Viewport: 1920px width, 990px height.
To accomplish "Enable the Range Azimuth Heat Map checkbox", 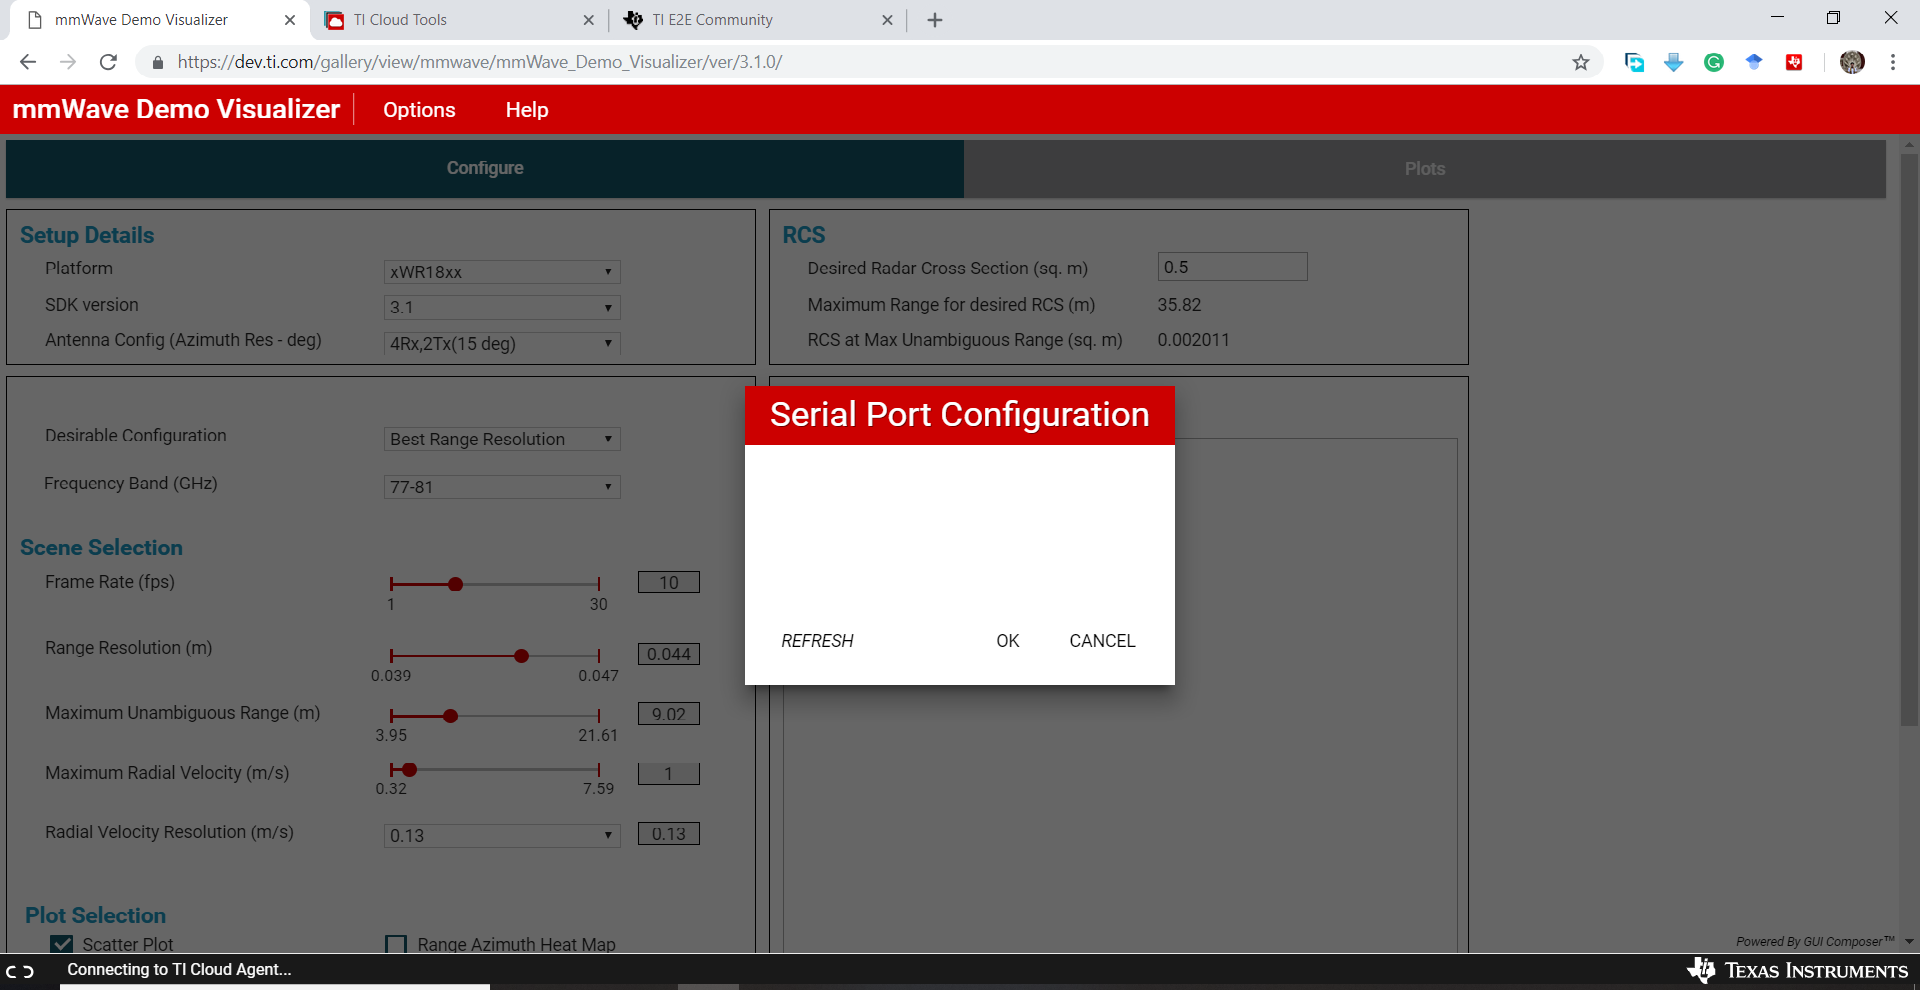I will click(x=396, y=944).
